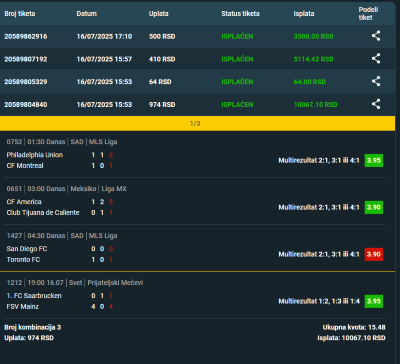Click the 500 RSD stake value
Screen dimensions: 400x364
pos(162,36)
